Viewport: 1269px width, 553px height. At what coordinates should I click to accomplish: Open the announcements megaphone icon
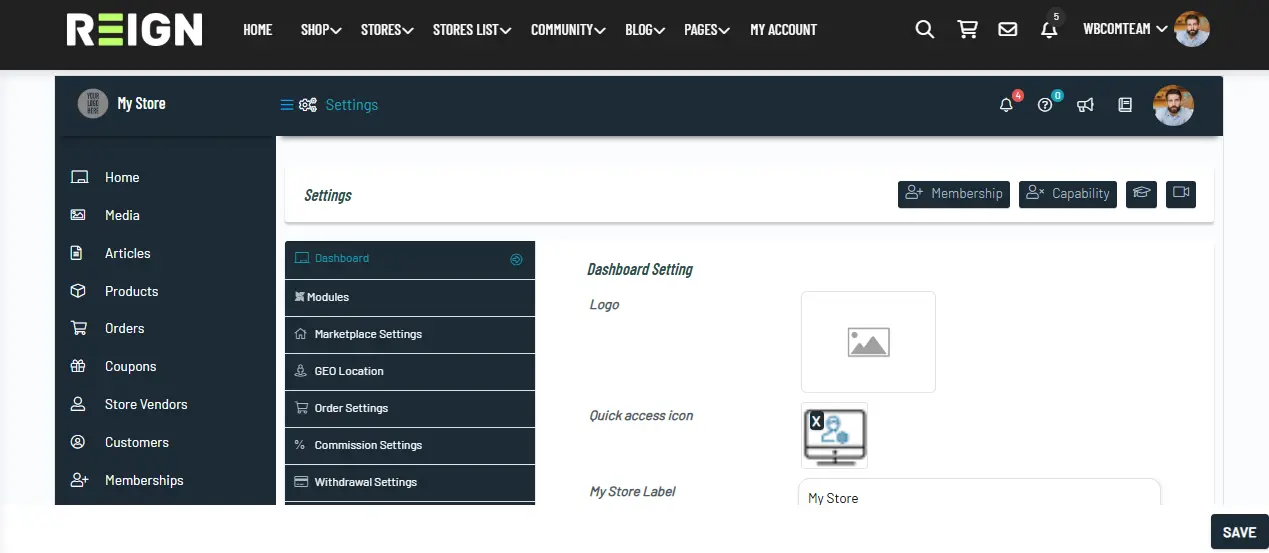[1085, 105]
